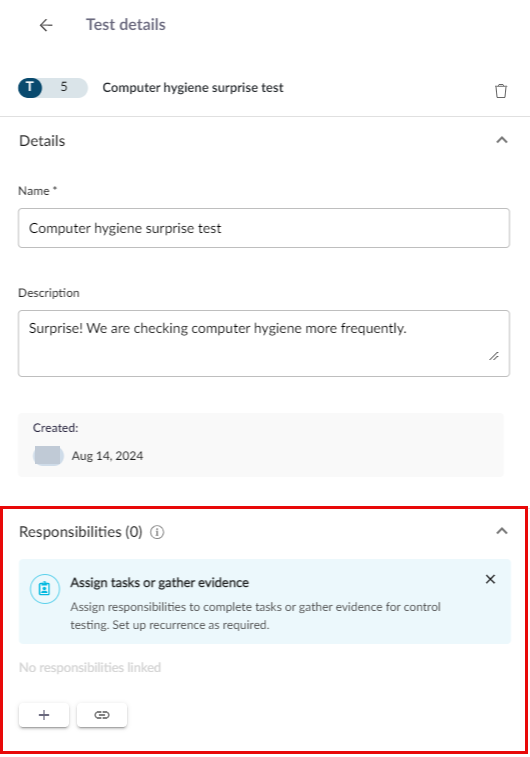The width and height of the screenshot is (530, 757).
Task: Click the Test details page title
Action: 126,25
